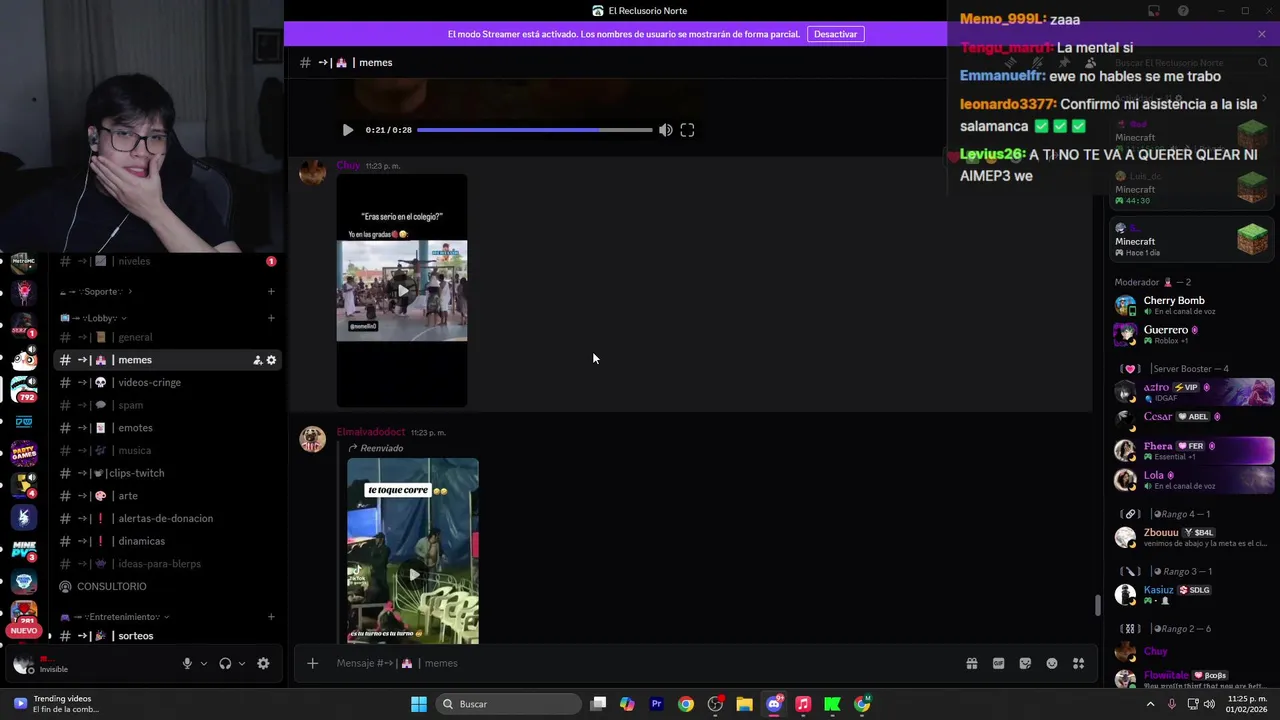This screenshot has width=1280, height=720.
Task: Open the general channel
Action: coord(167,337)
